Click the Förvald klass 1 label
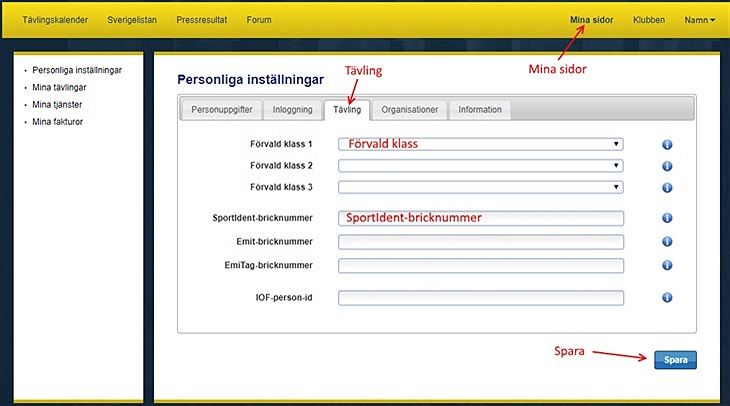The width and height of the screenshot is (730, 406). [x=281, y=144]
